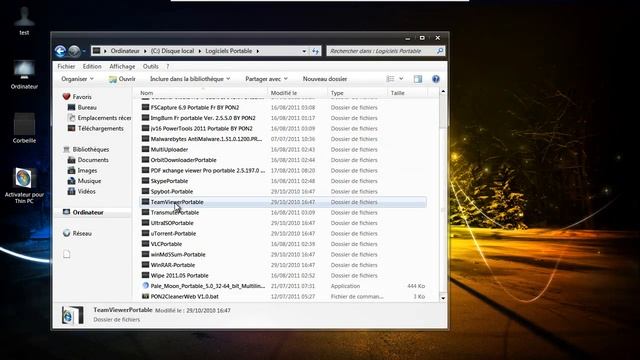
Task: Select OrbitDownloaderPortable folder icon
Action: tap(145, 160)
